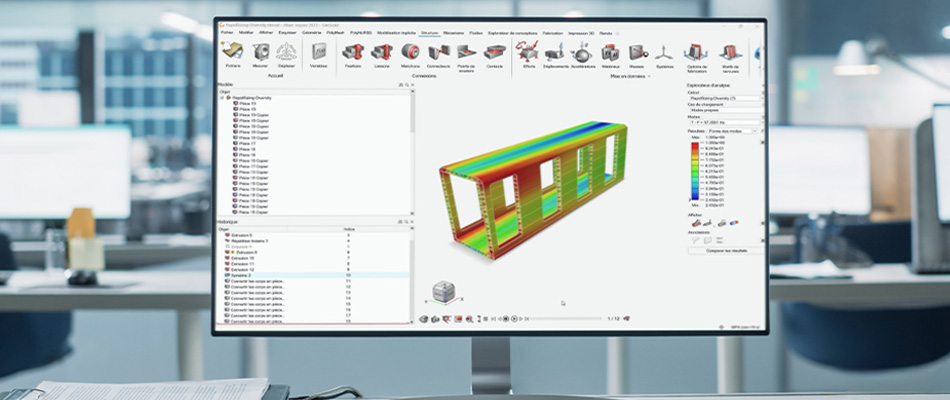The image size is (950, 400).
Task: Select the Masses tool
Action: (637, 54)
